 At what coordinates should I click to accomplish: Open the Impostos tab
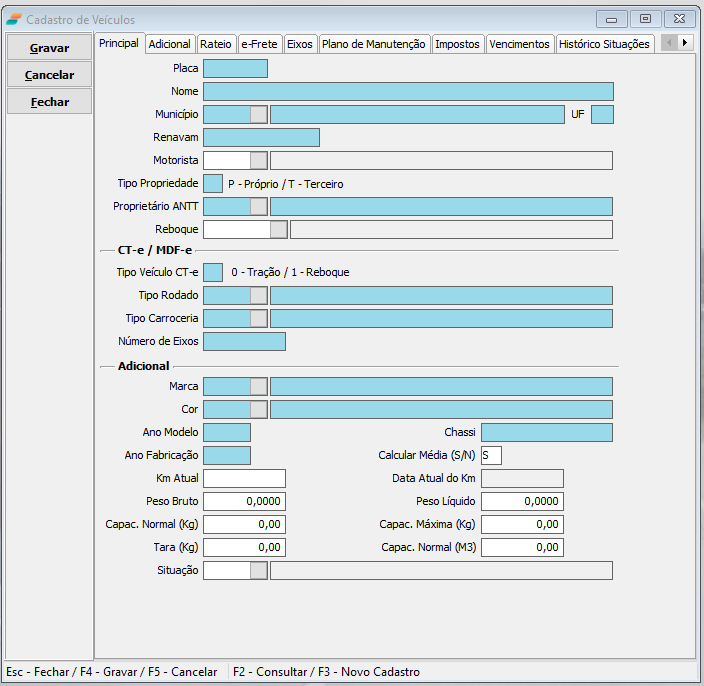point(458,44)
